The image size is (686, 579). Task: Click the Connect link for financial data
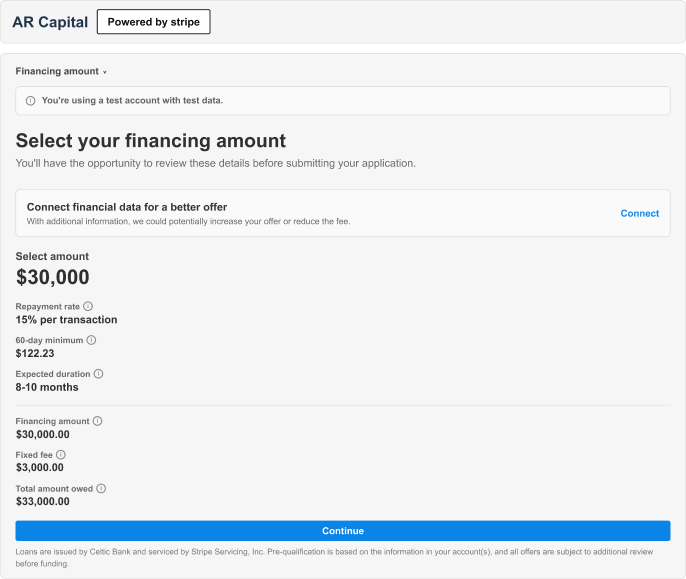(x=639, y=213)
